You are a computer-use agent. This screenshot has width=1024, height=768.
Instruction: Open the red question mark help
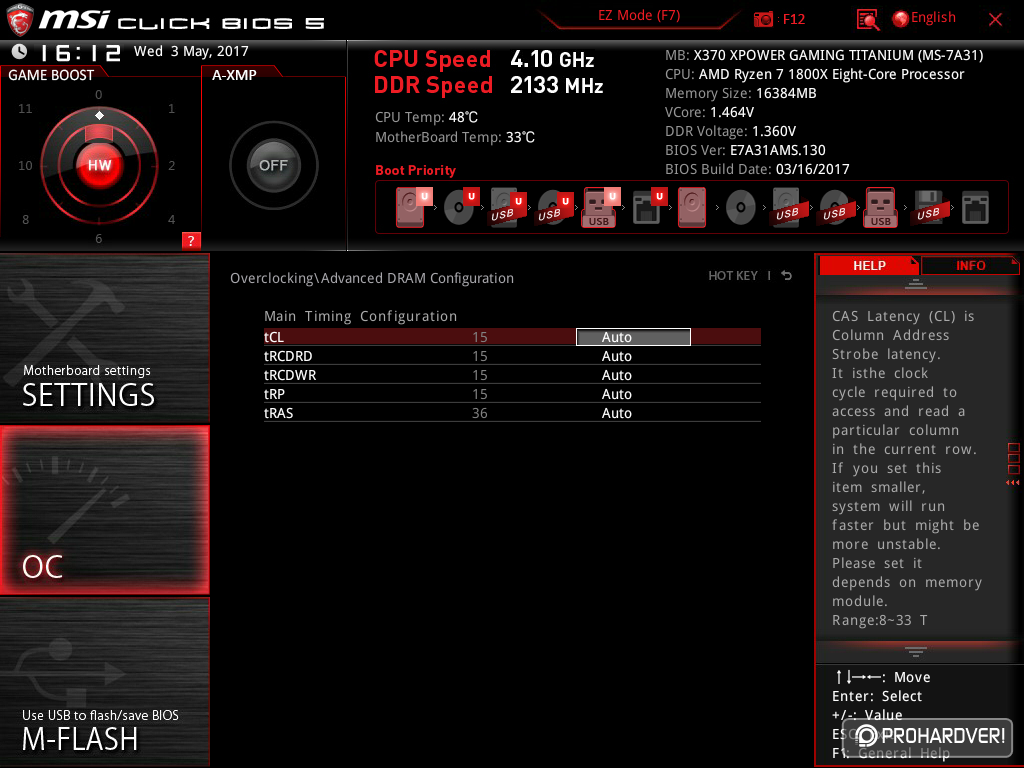[x=191, y=240]
